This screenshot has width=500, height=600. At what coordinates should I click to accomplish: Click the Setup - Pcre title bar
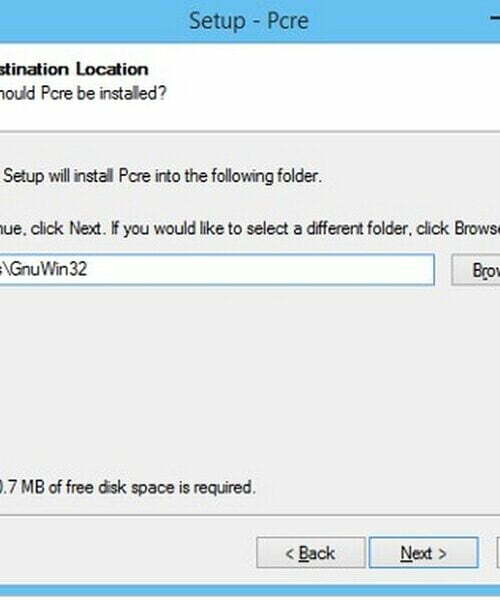pyautogui.click(x=249, y=21)
